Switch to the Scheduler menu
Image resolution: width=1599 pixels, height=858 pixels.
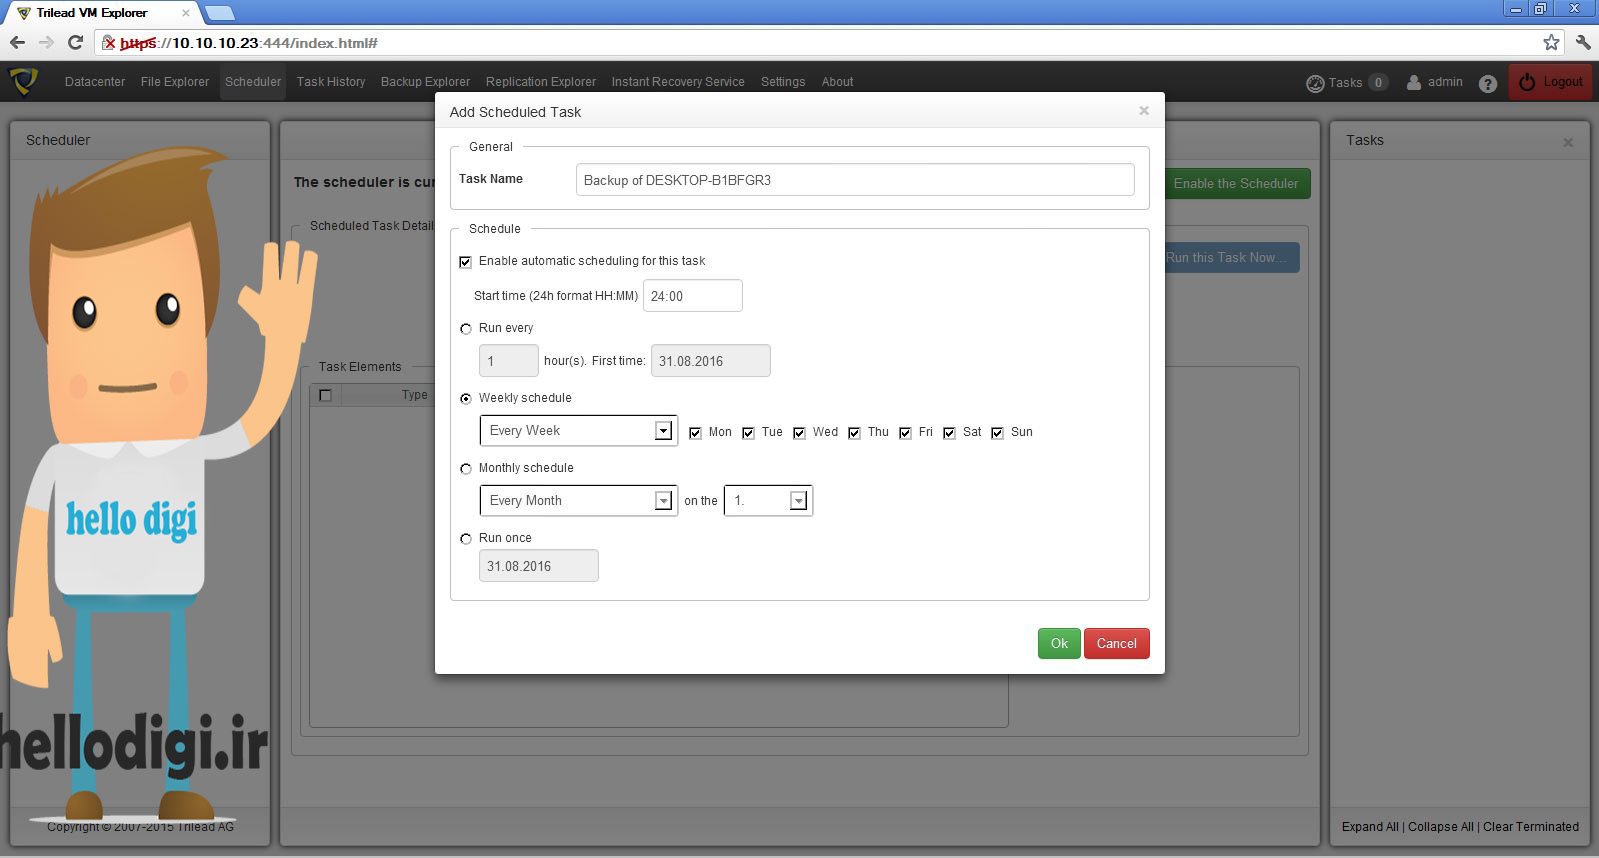253,82
